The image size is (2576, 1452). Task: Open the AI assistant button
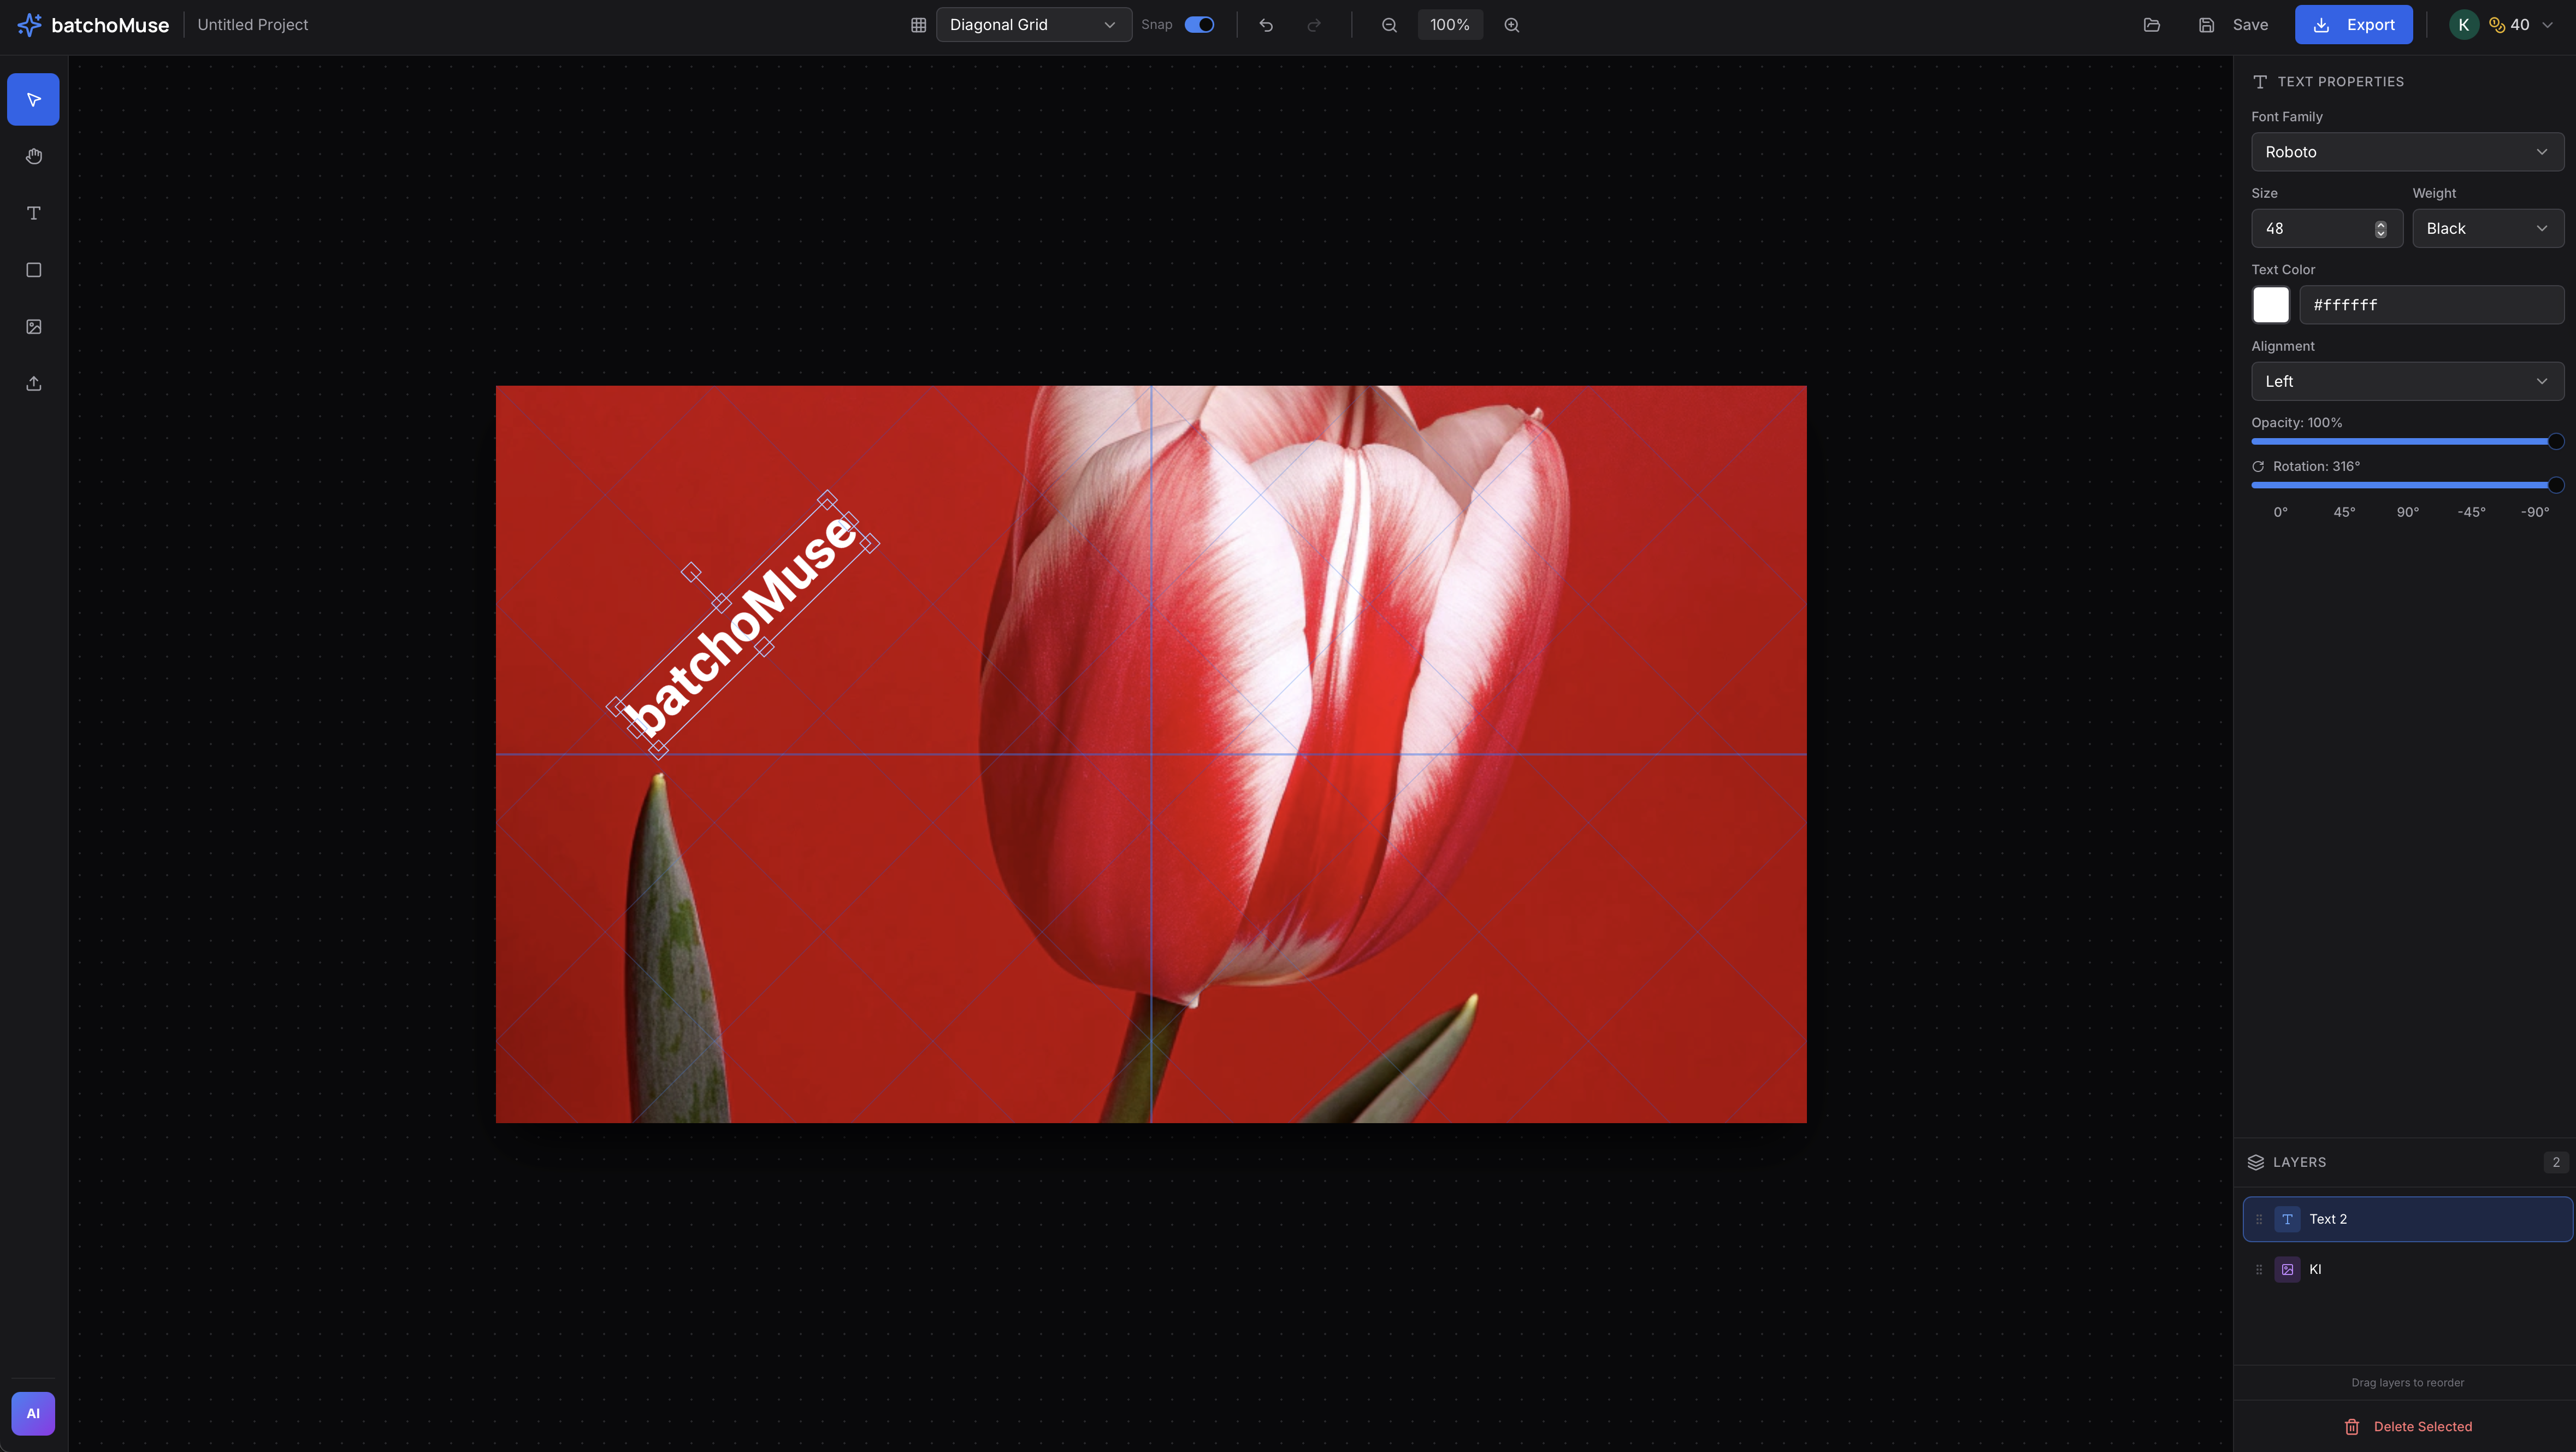33,1413
